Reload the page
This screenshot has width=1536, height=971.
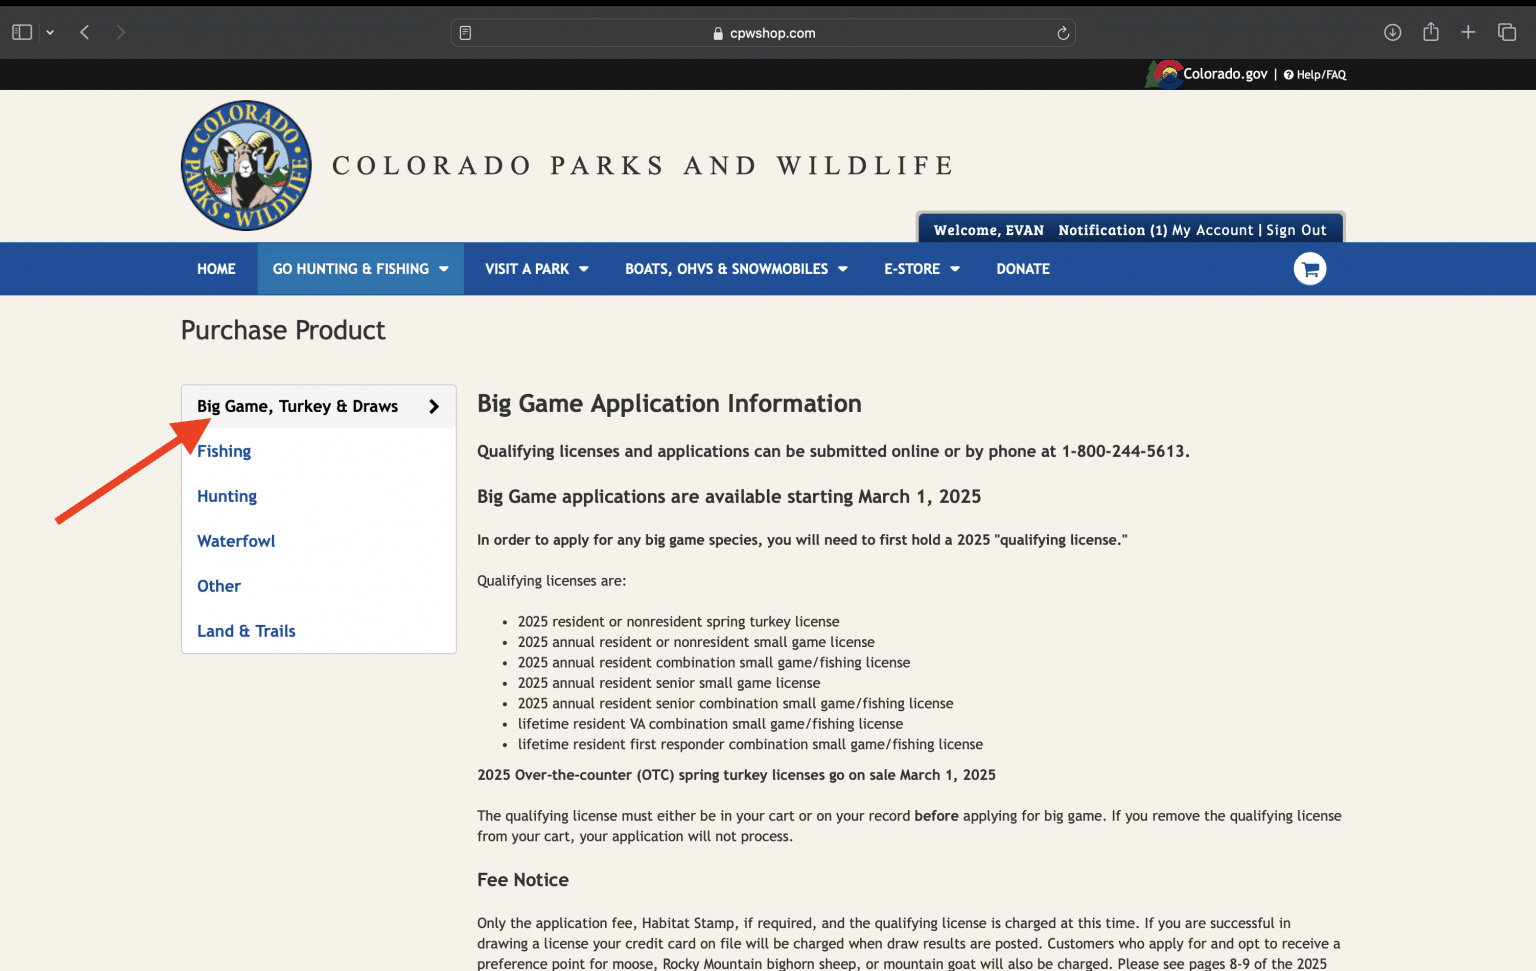[1062, 32]
